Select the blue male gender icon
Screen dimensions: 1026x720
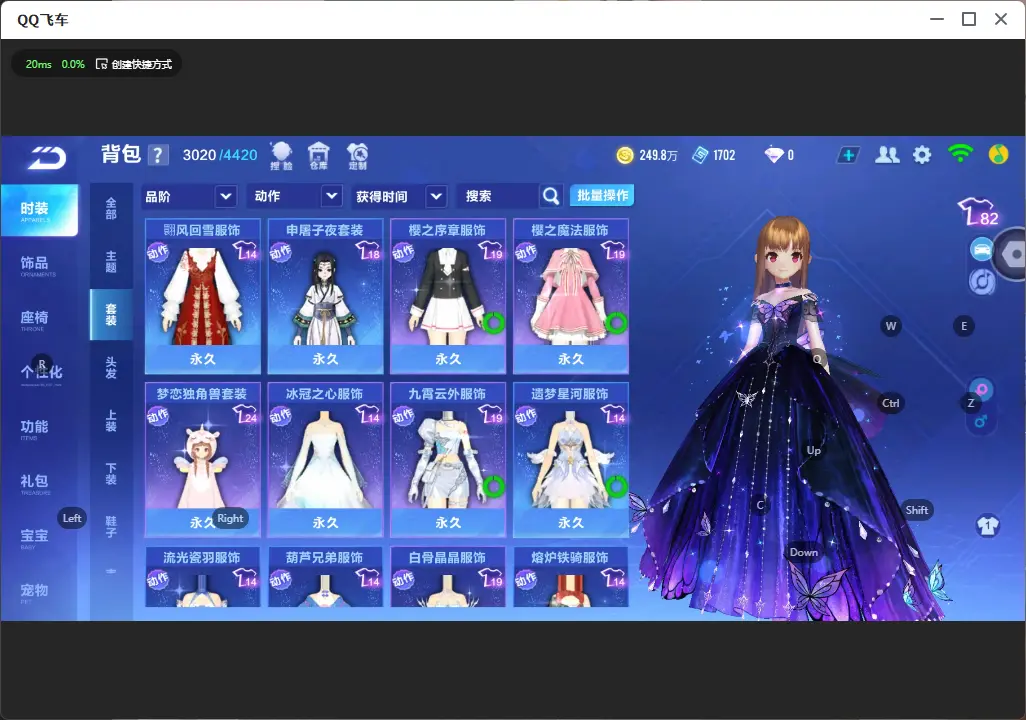pyautogui.click(x=981, y=421)
